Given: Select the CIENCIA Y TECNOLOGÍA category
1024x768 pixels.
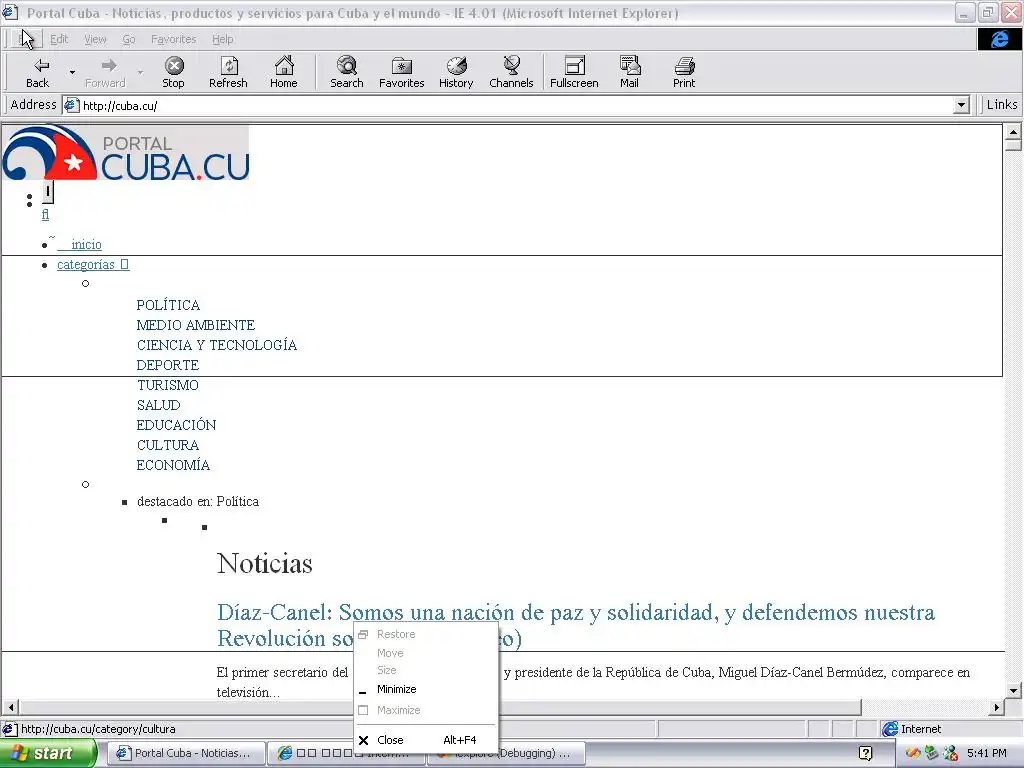Looking at the screenshot, I should [216, 345].
